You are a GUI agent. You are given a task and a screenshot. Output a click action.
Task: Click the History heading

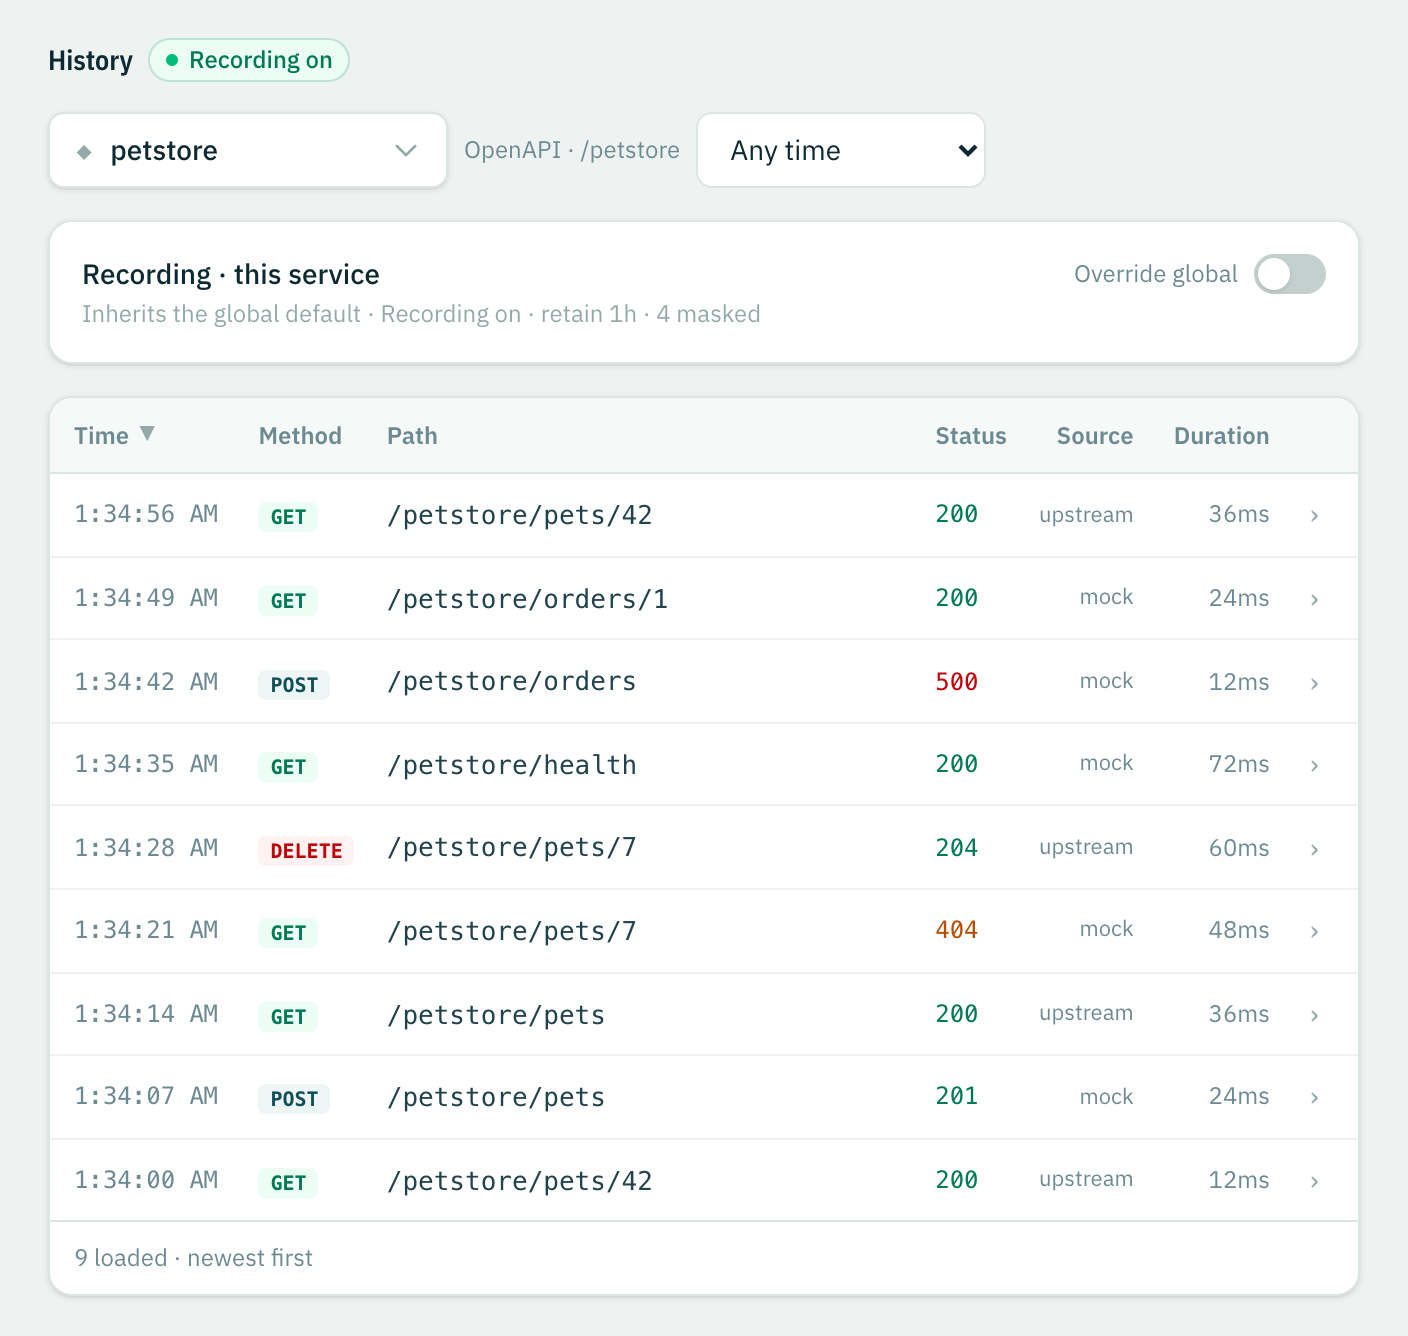(x=90, y=61)
